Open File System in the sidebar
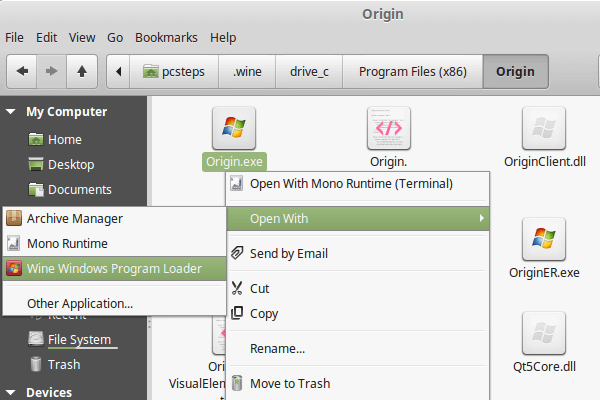The width and height of the screenshot is (600, 400). tap(79, 340)
